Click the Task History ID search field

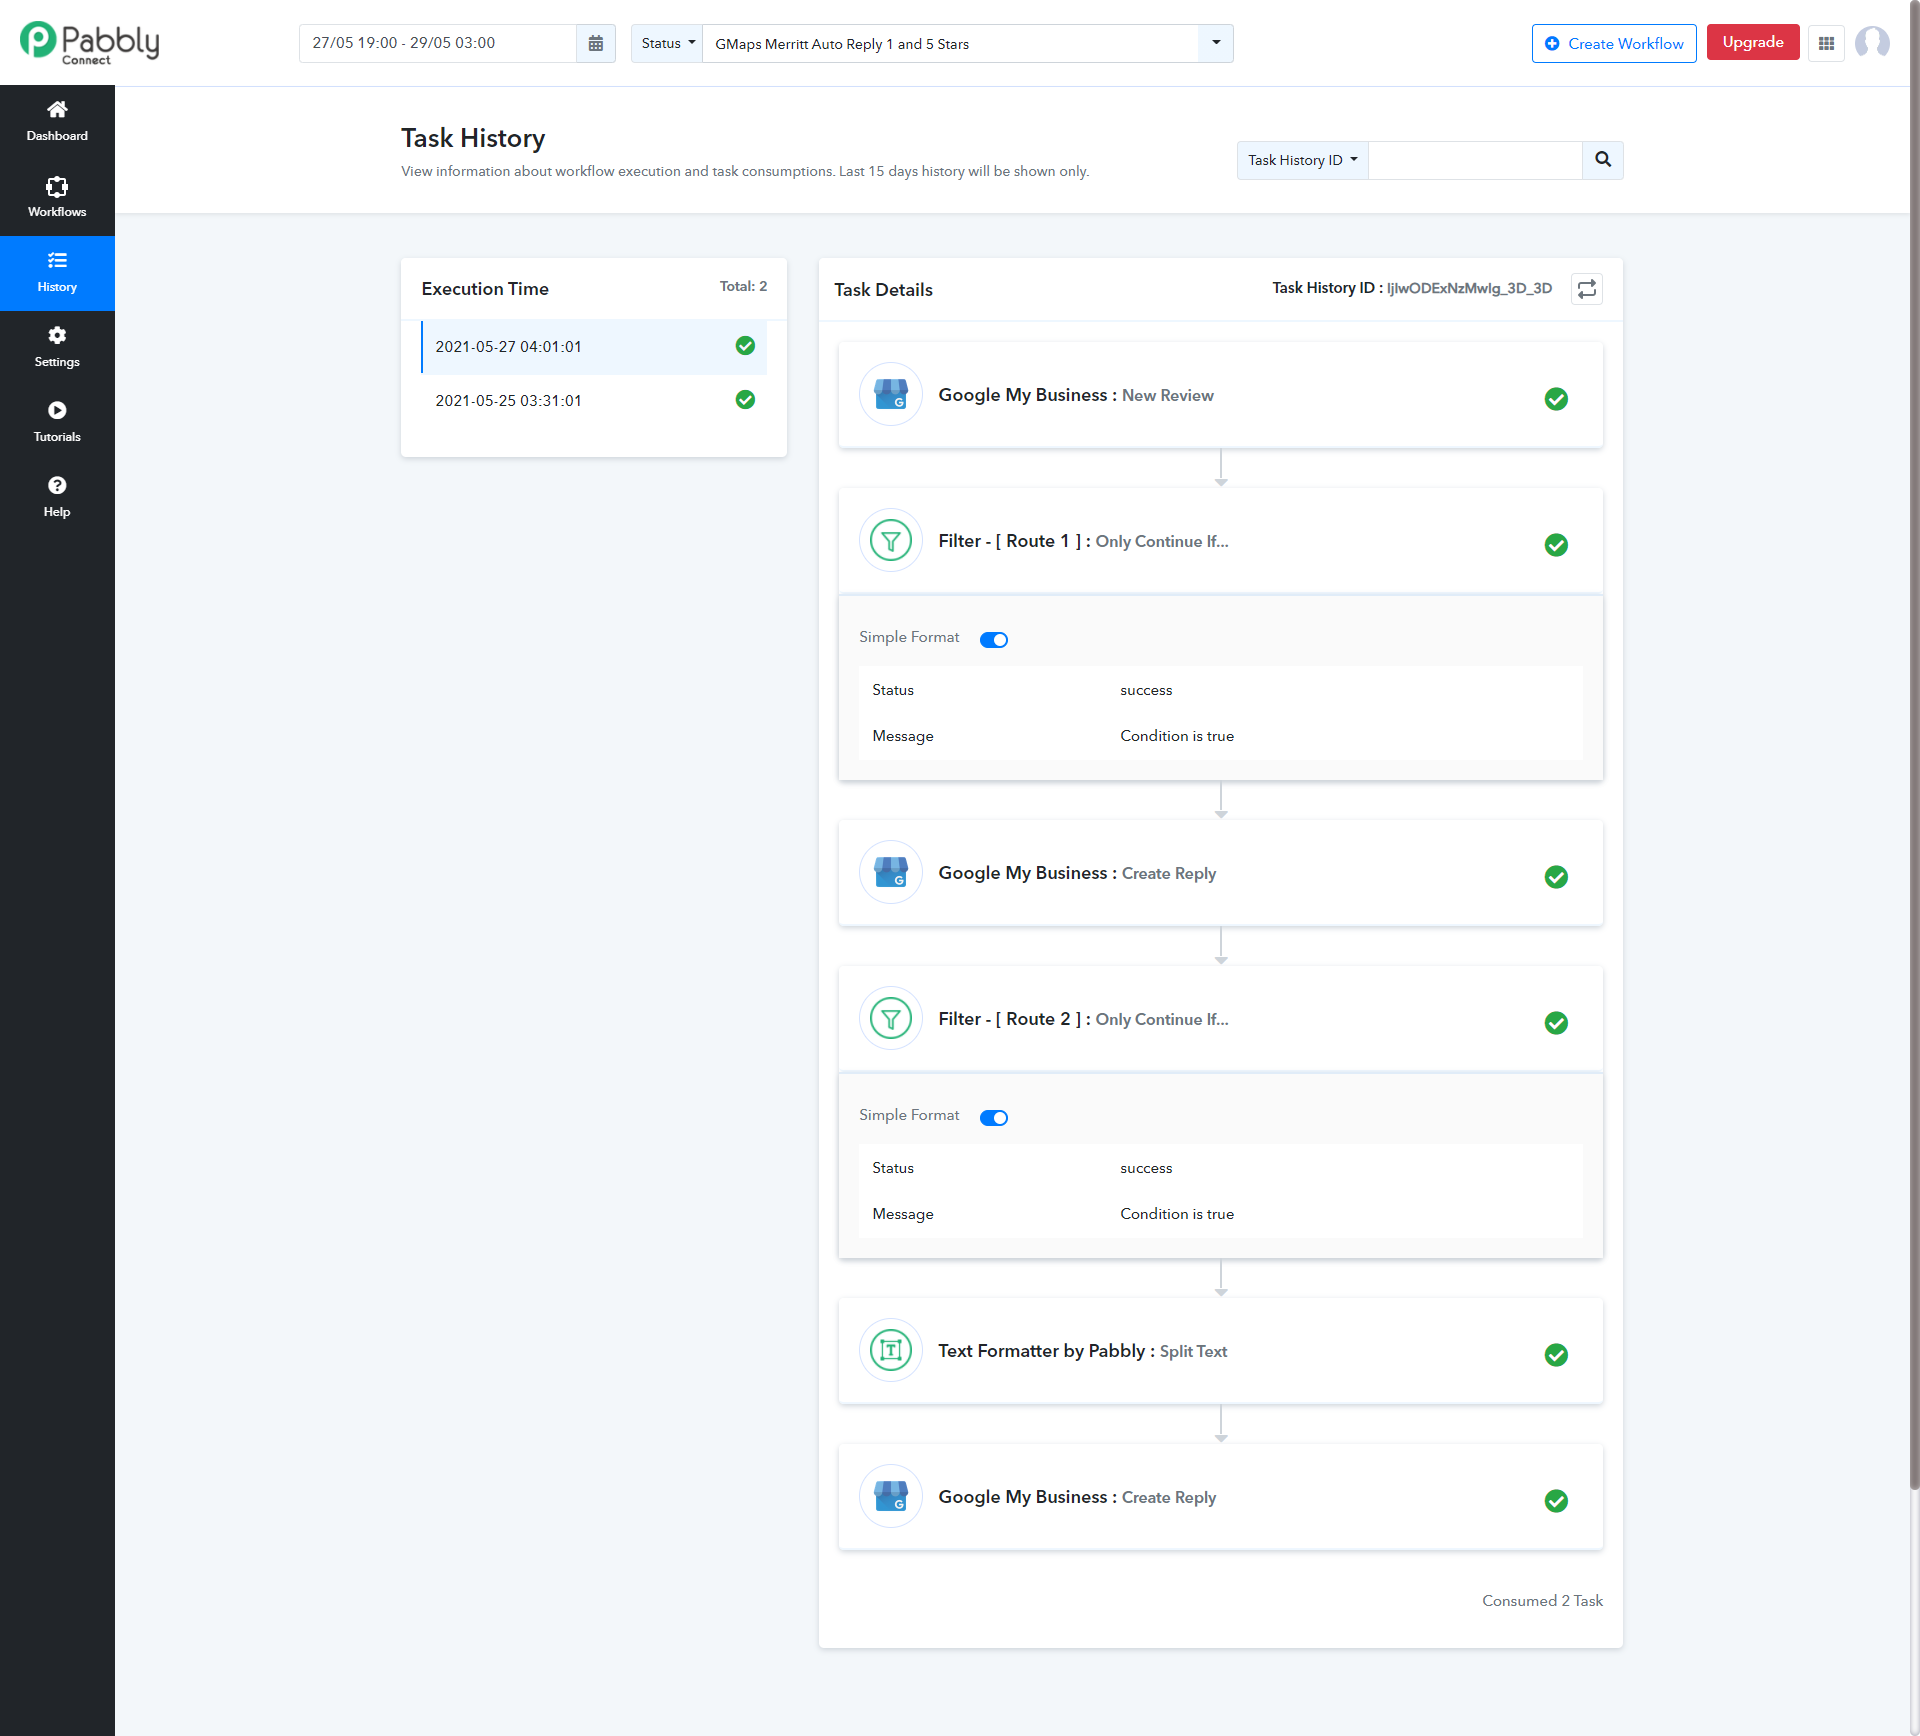tap(1475, 160)
